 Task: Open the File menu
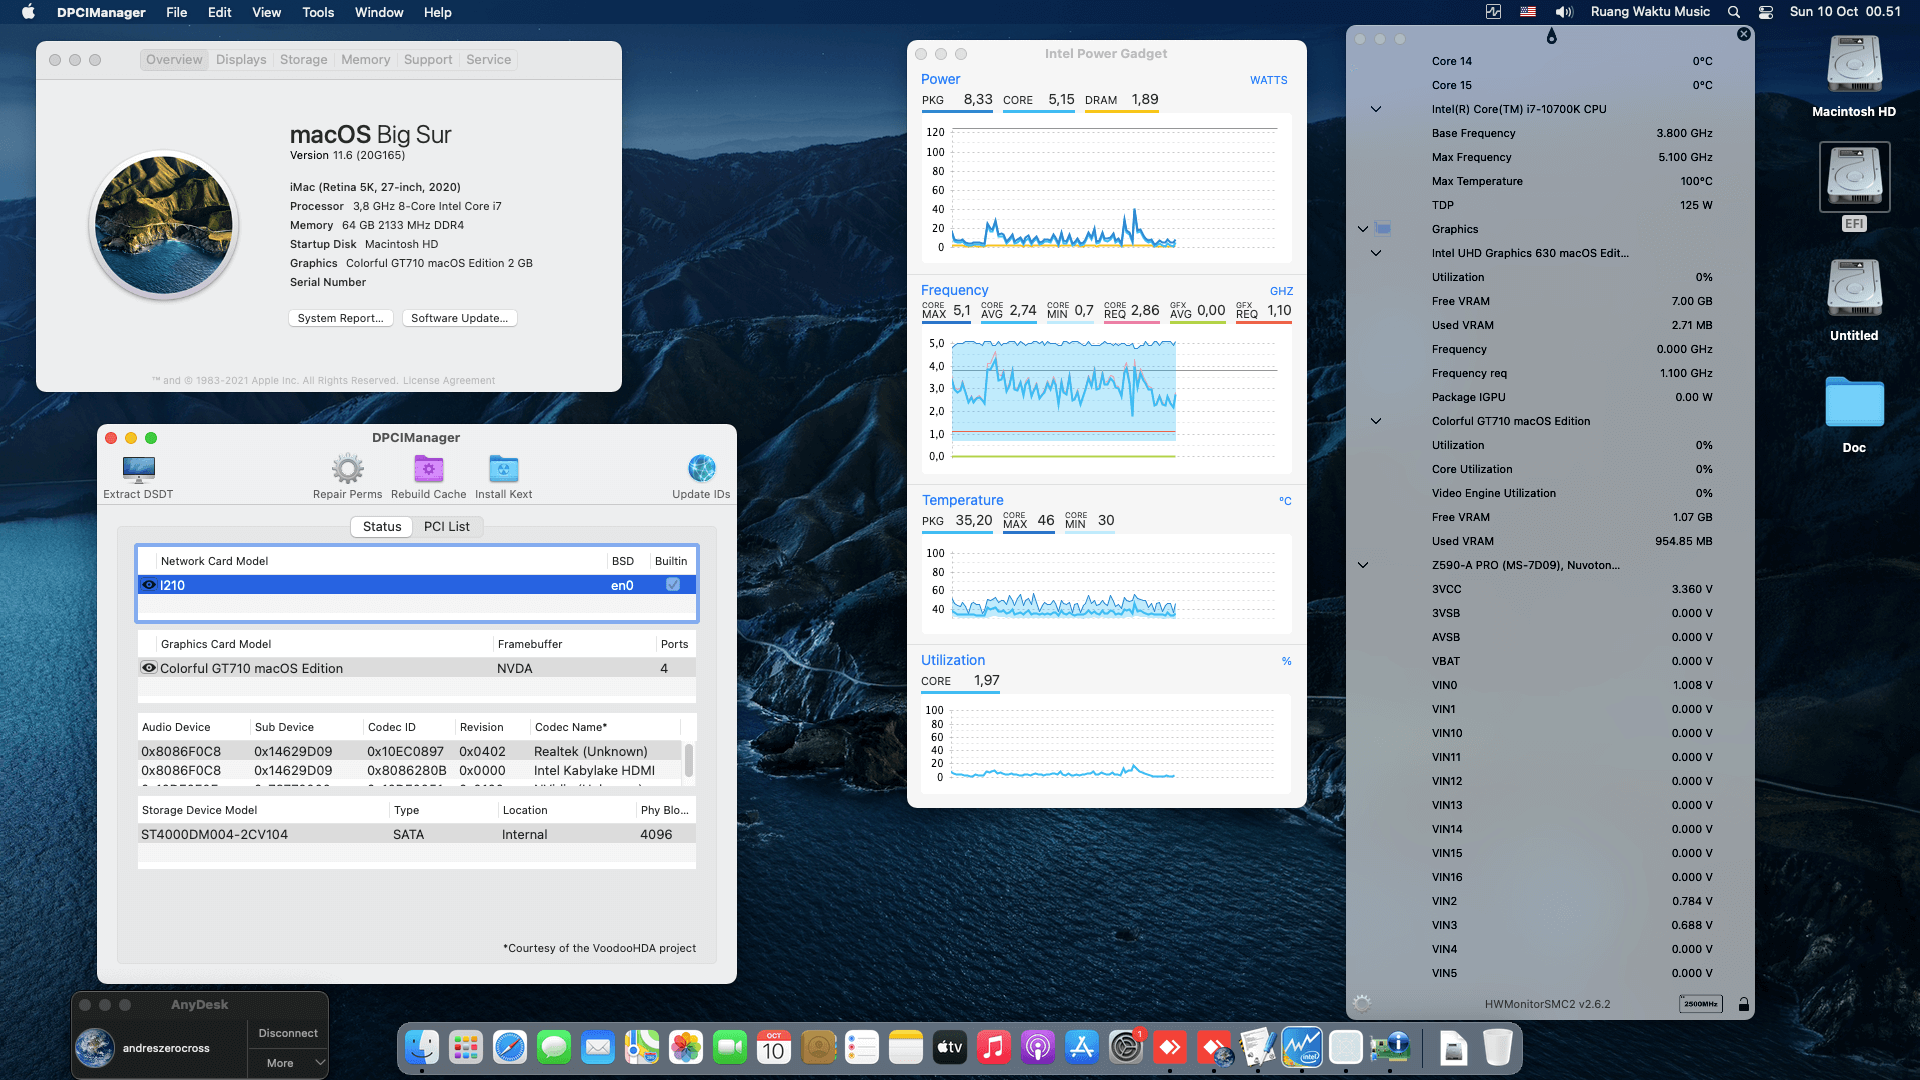tap(176, 12)
